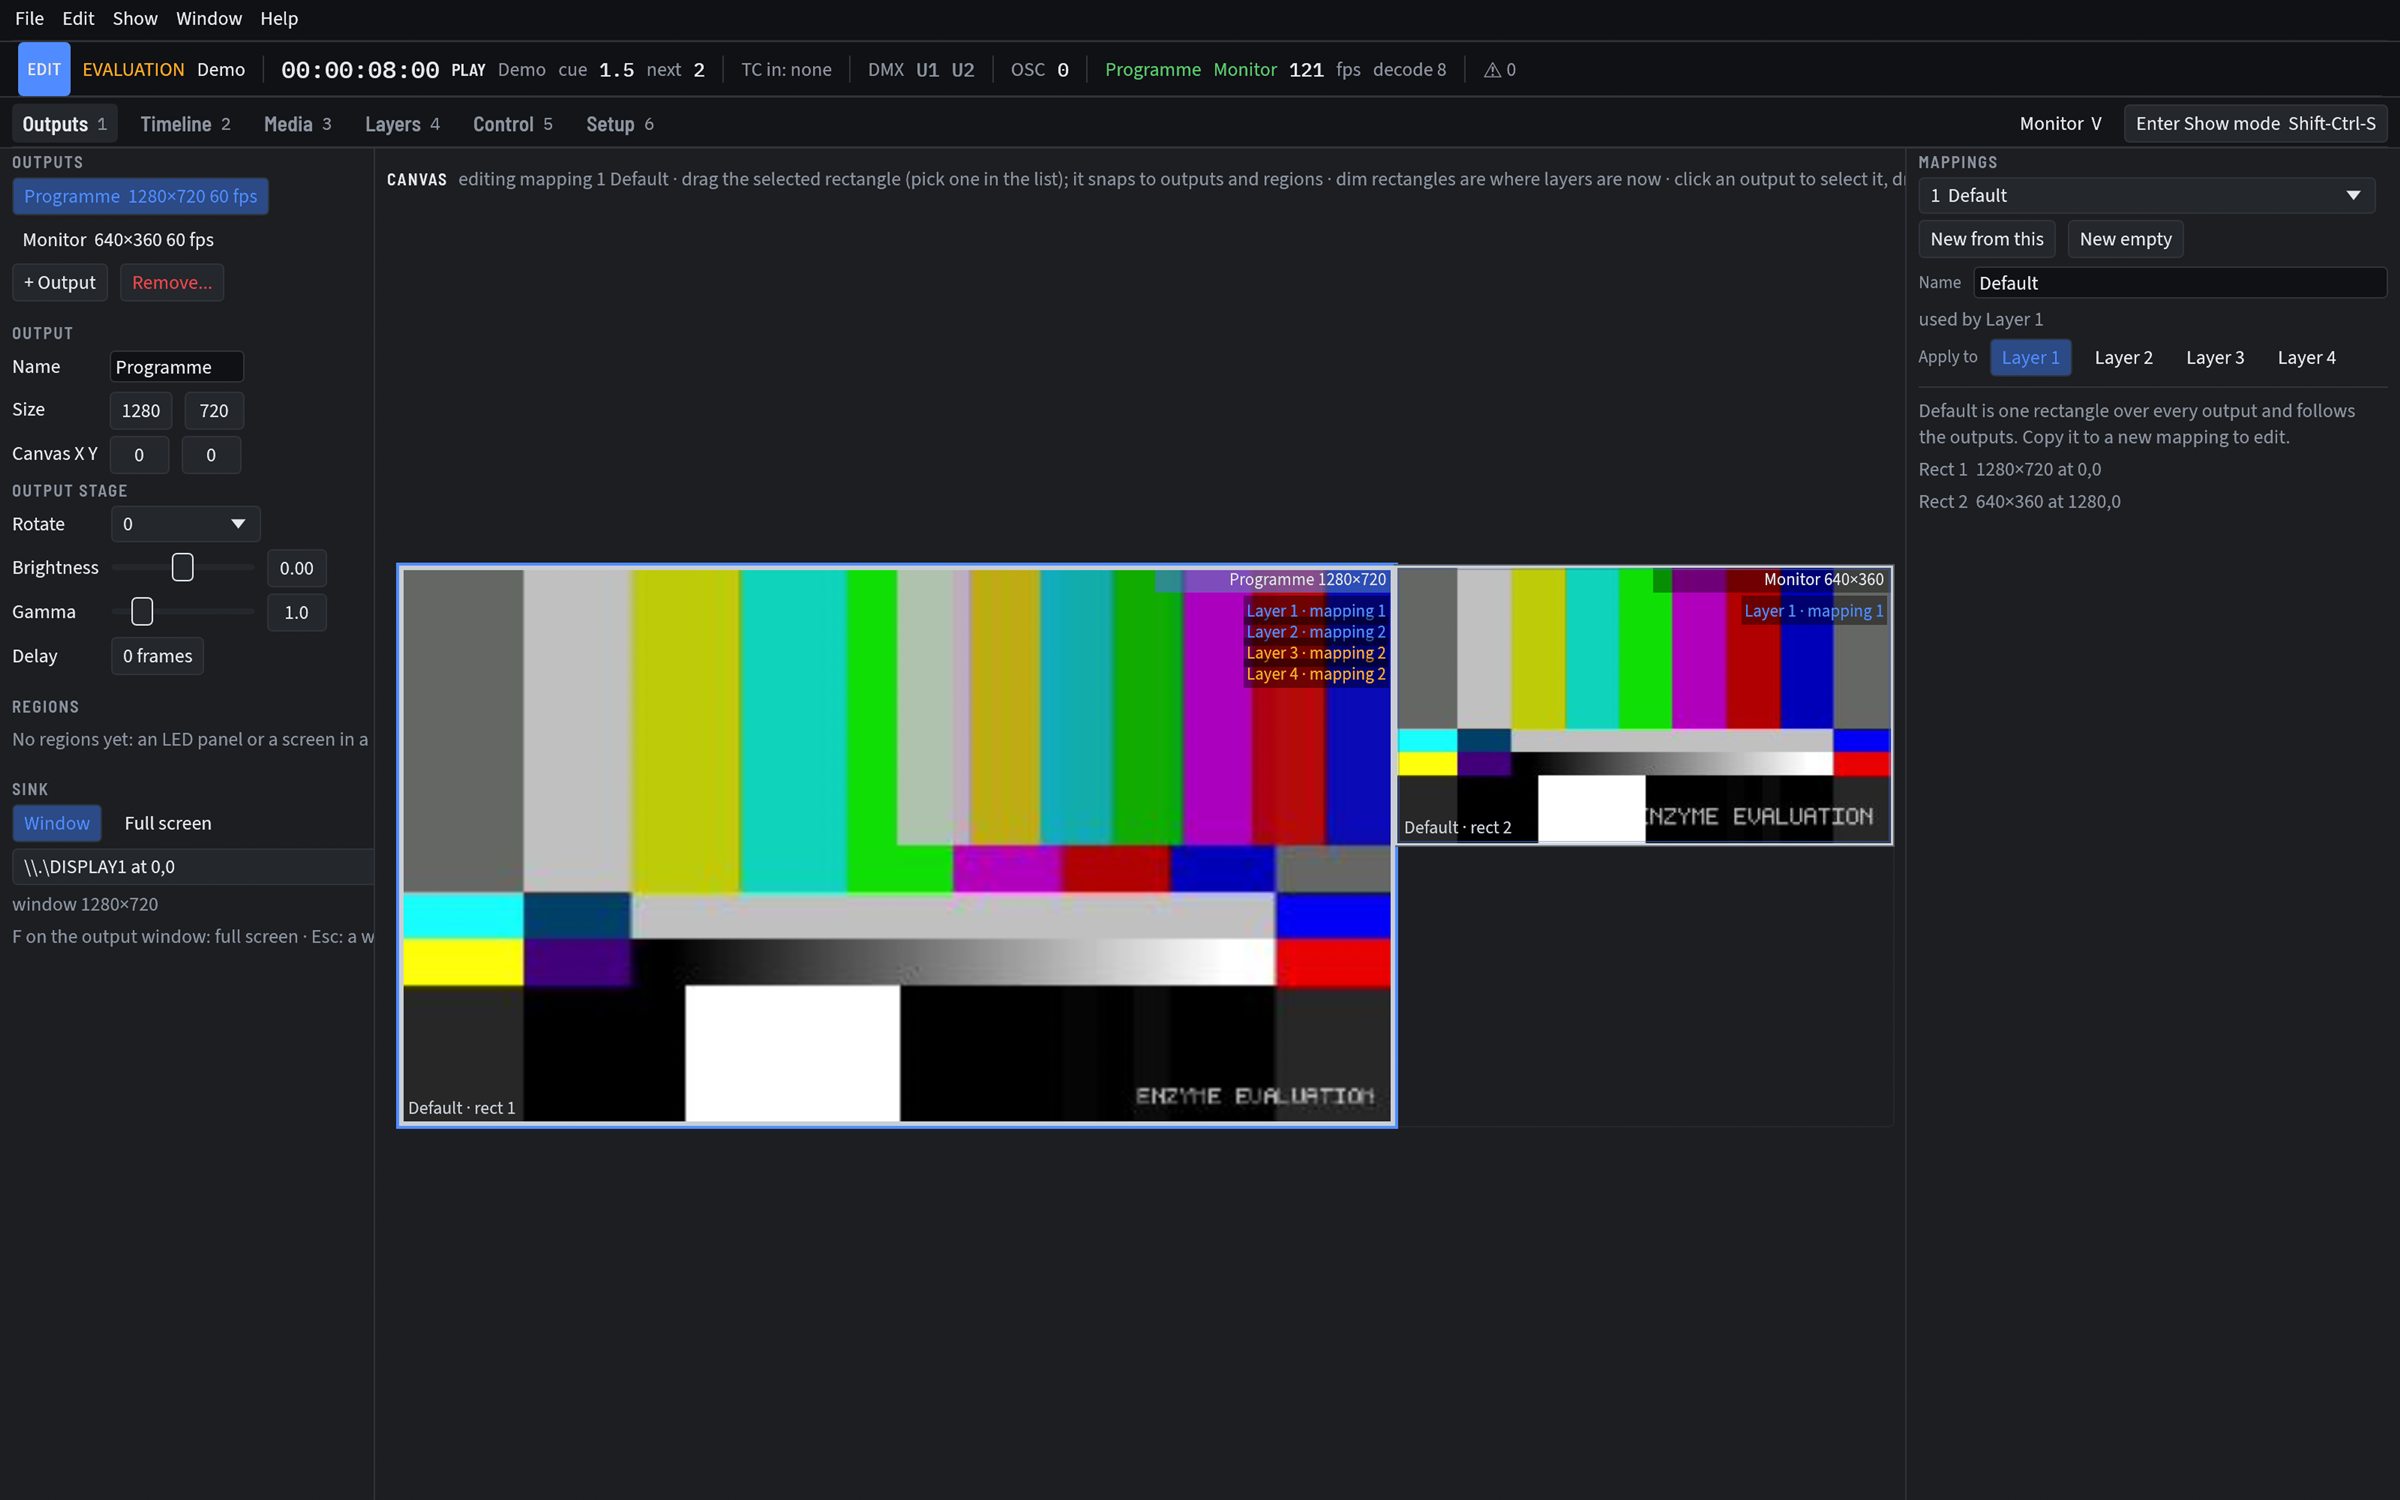Select Window sink mode
The height and width of the screenshot is (1500, 2400).
[x=57, y=823]
